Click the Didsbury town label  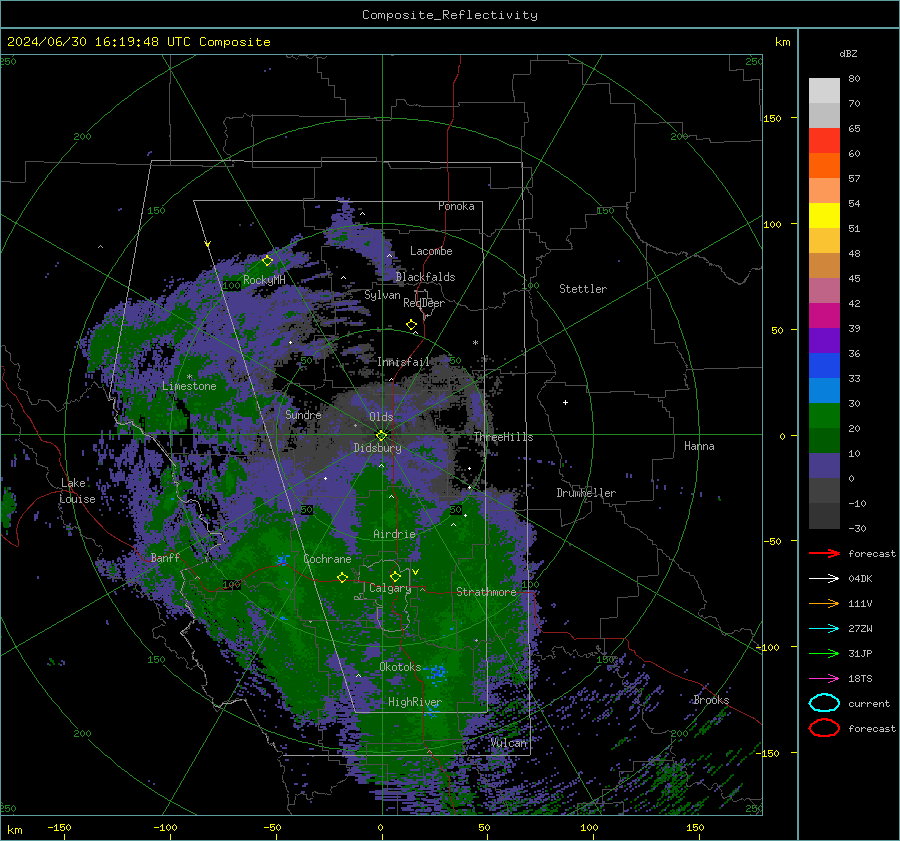coord(377,448)
